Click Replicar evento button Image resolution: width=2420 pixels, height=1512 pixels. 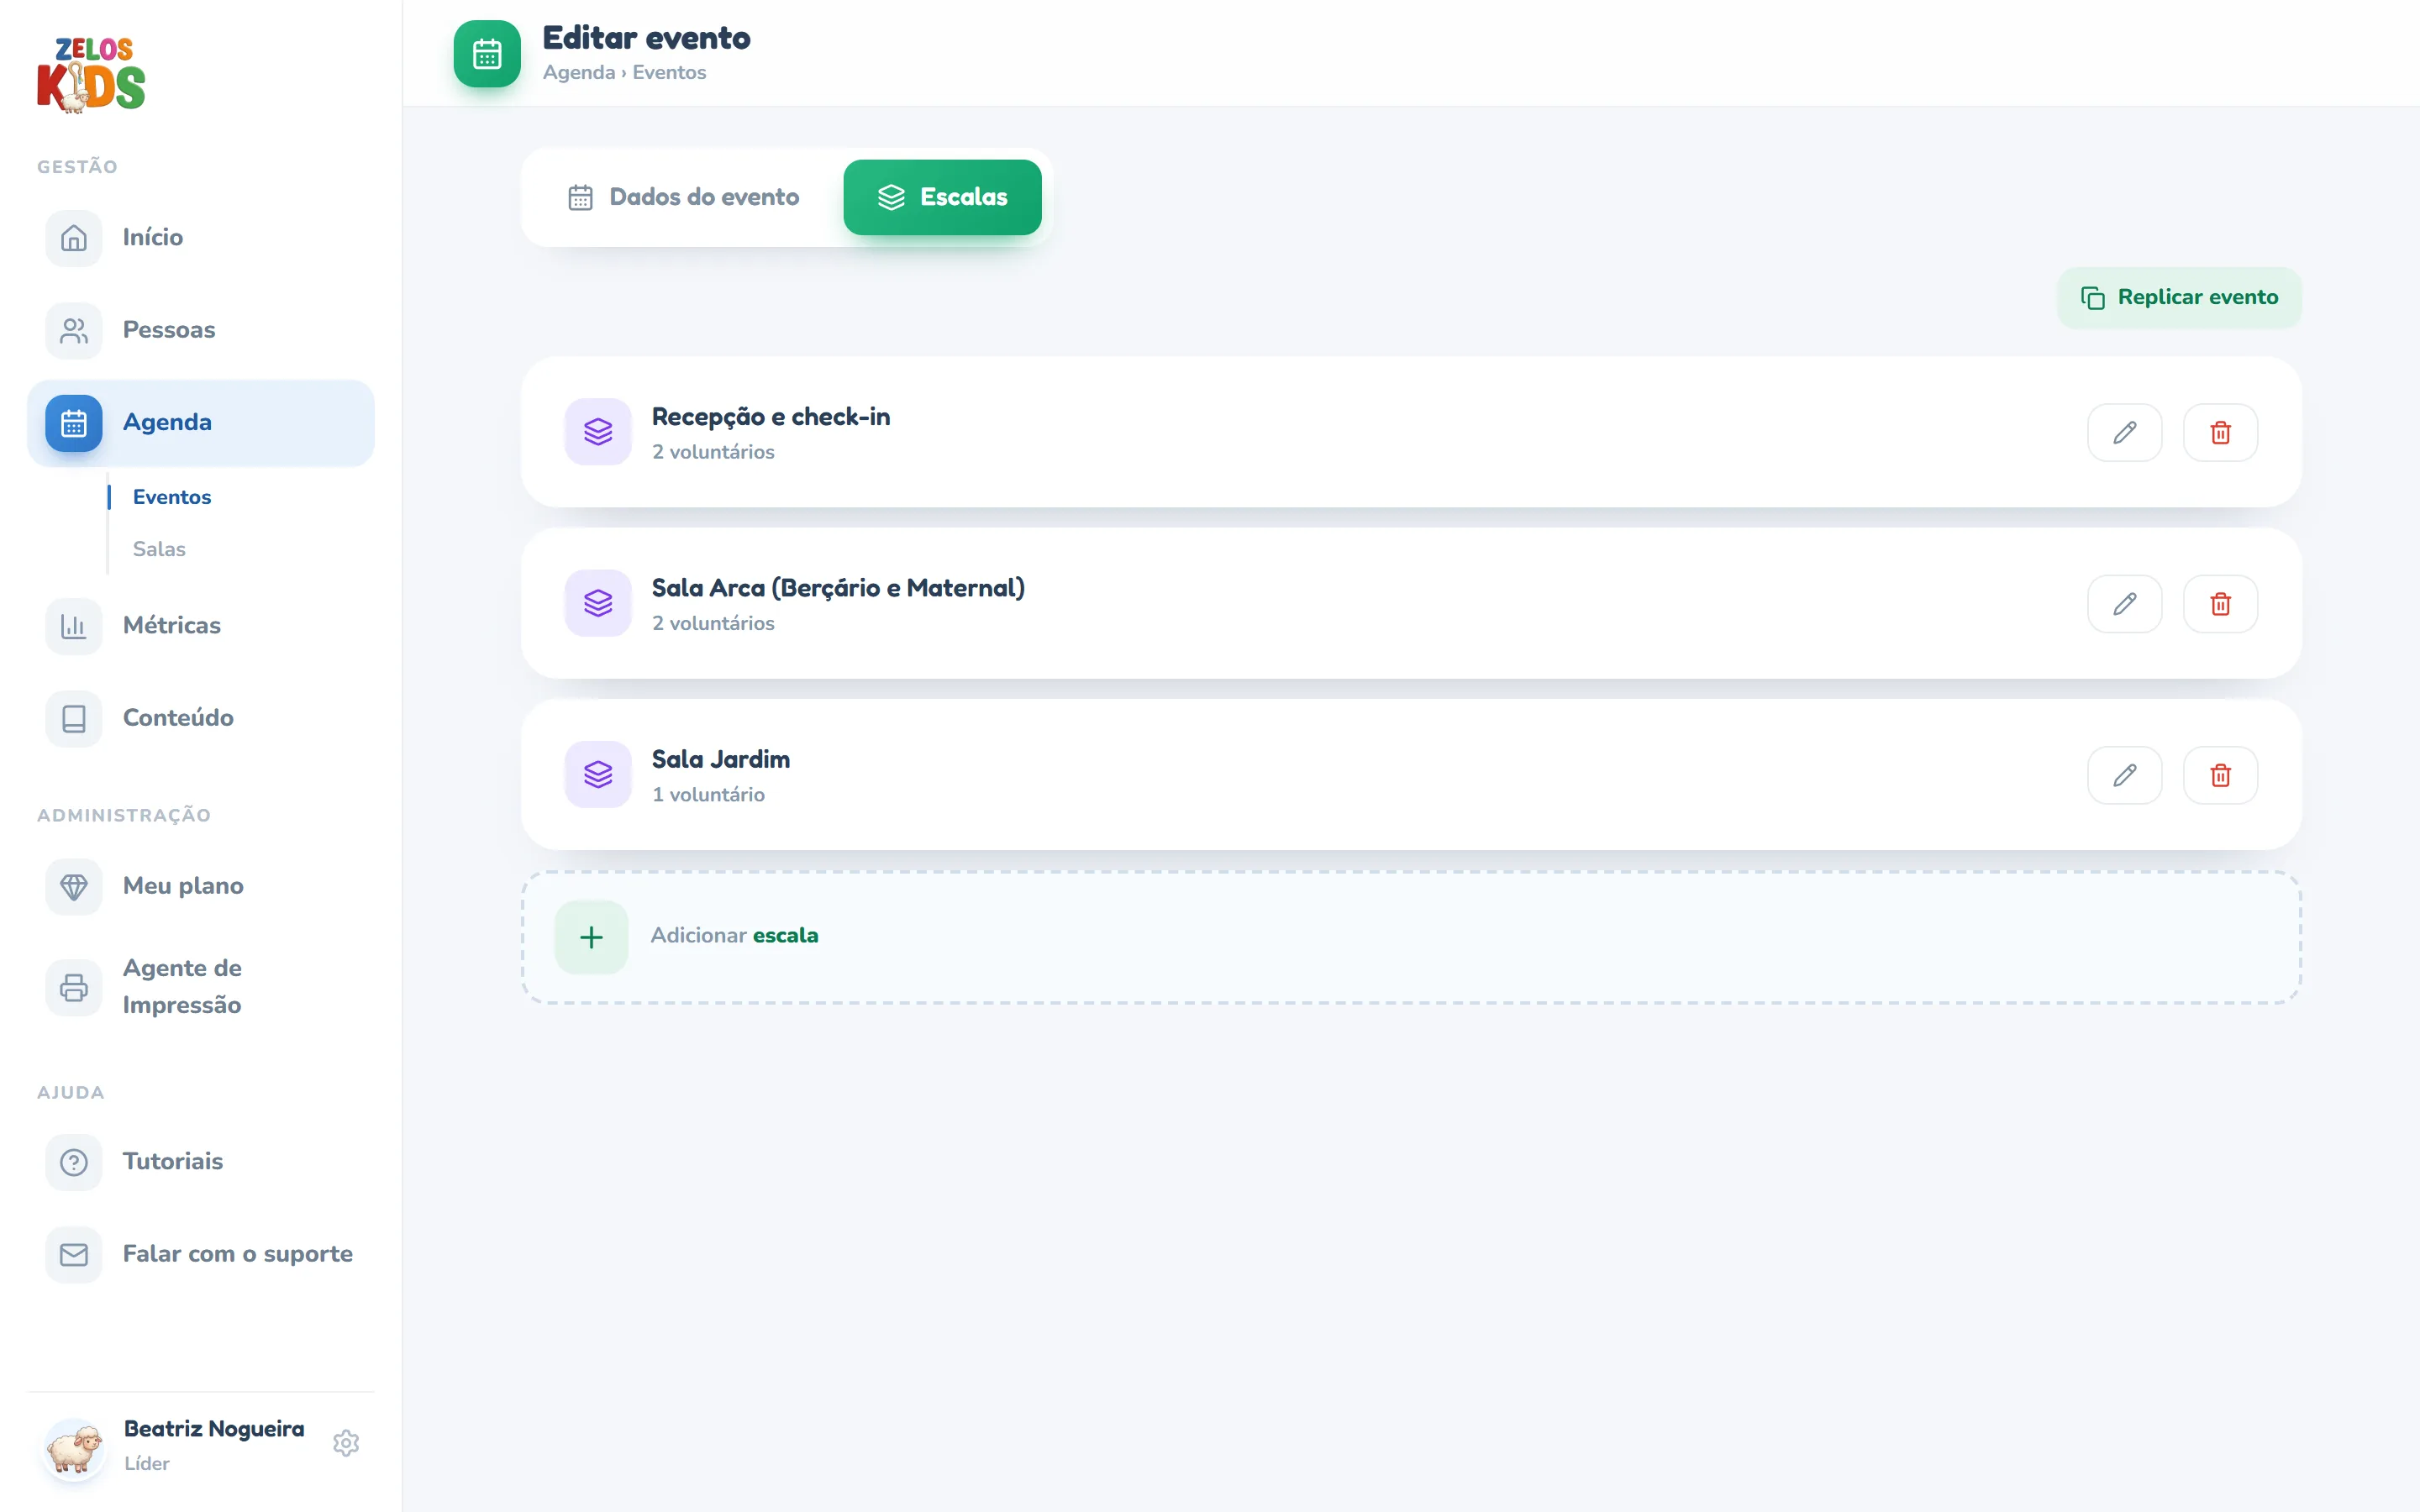point(2179,297)
